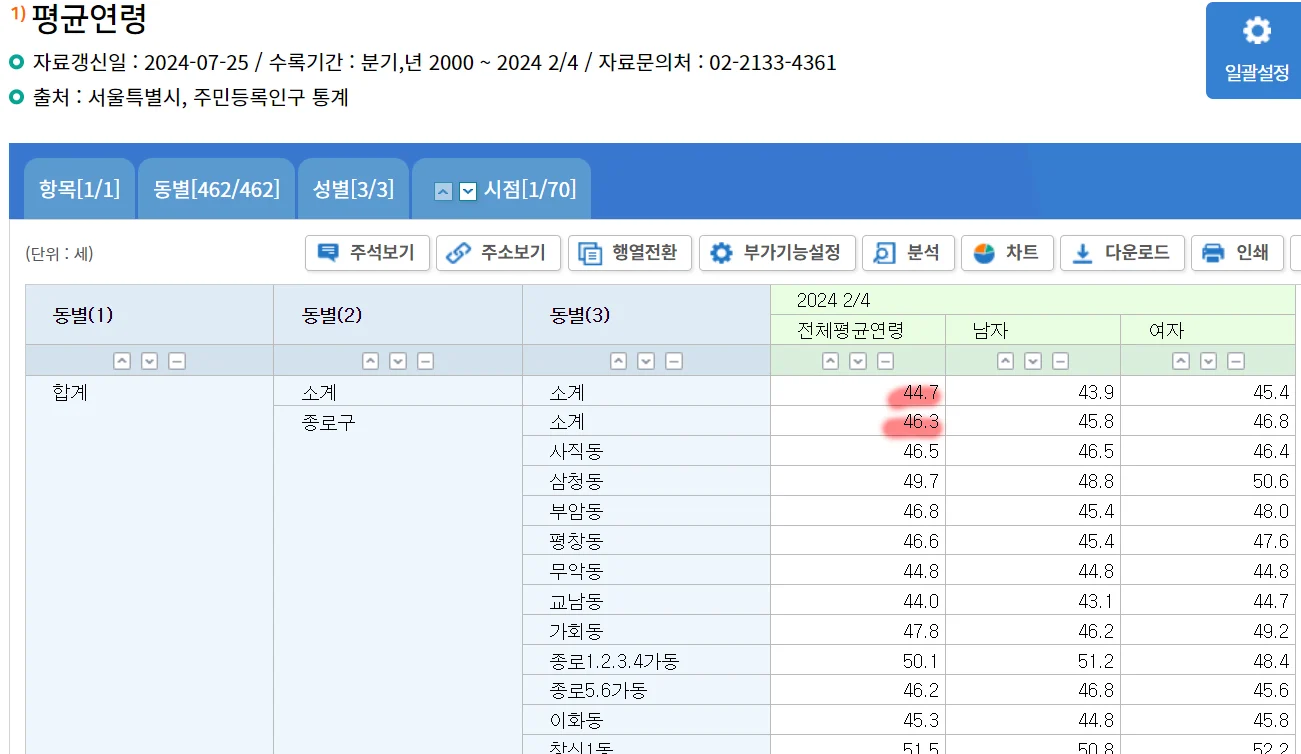1301x754 pixels.
Task: Click down arrow on 시점 tab
Action: (x=468, y=191)
